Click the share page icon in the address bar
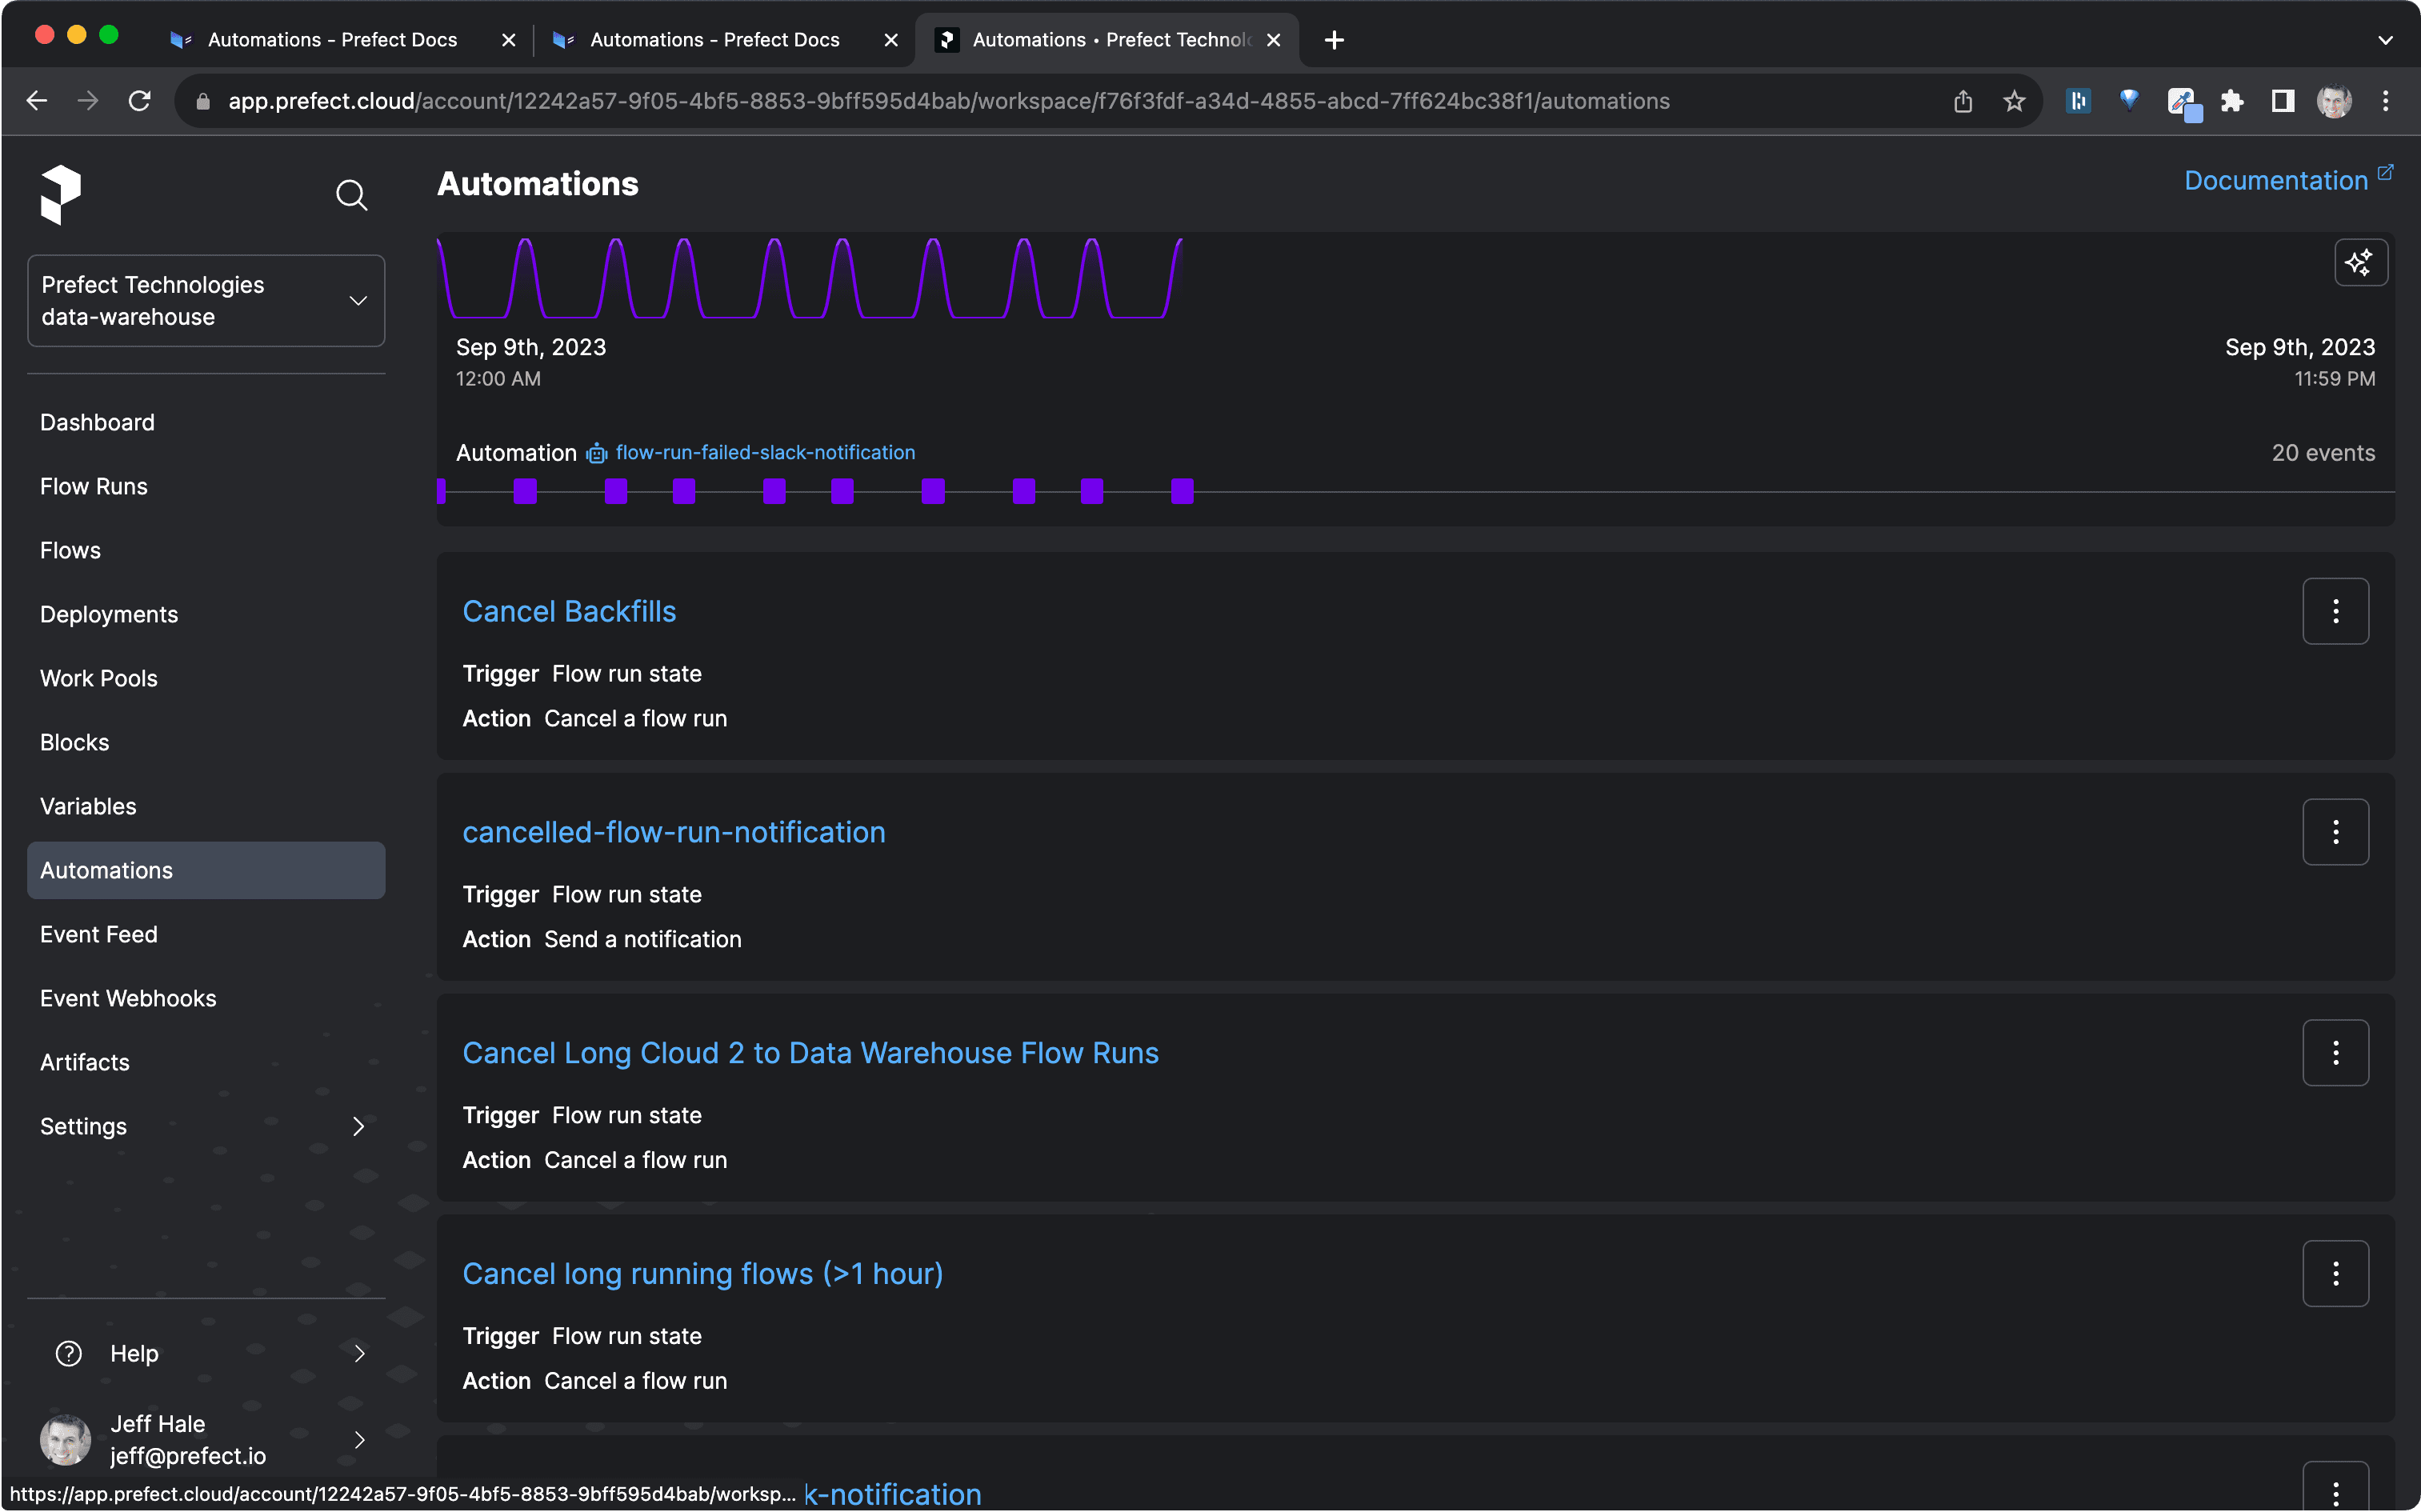 click(1962, 101)
